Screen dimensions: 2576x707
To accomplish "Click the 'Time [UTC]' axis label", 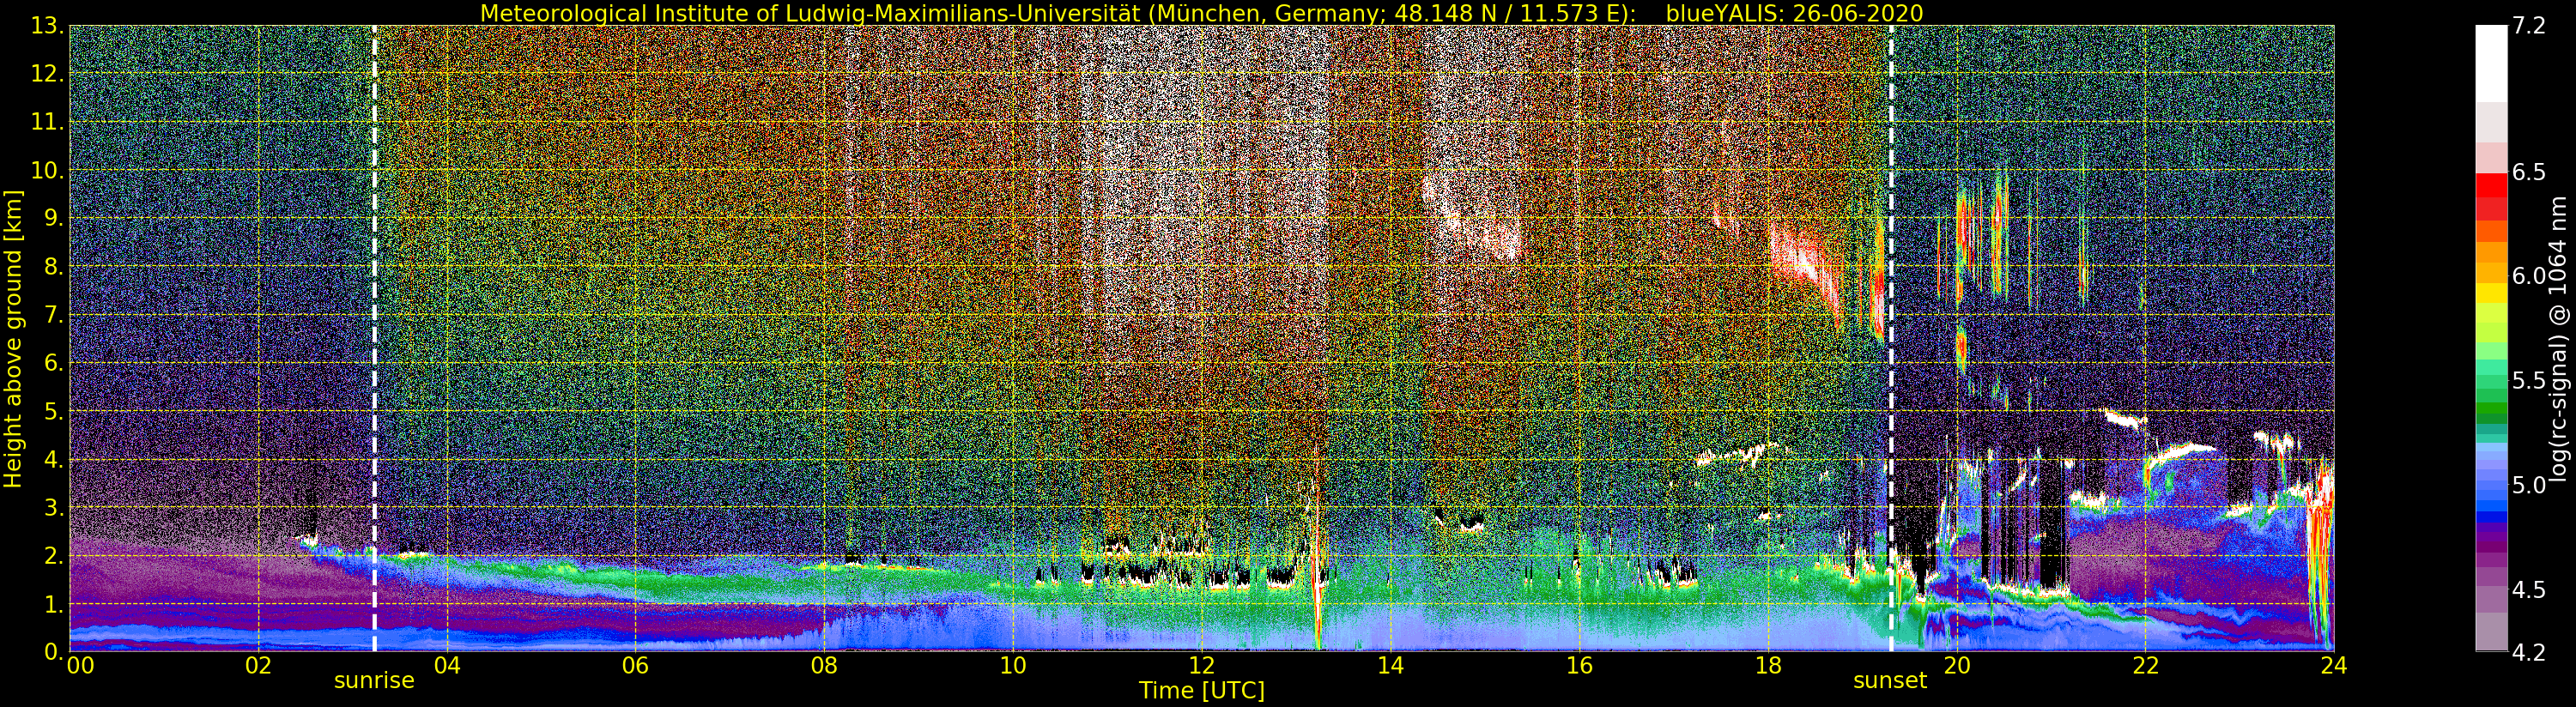I will pos(1202,690).
